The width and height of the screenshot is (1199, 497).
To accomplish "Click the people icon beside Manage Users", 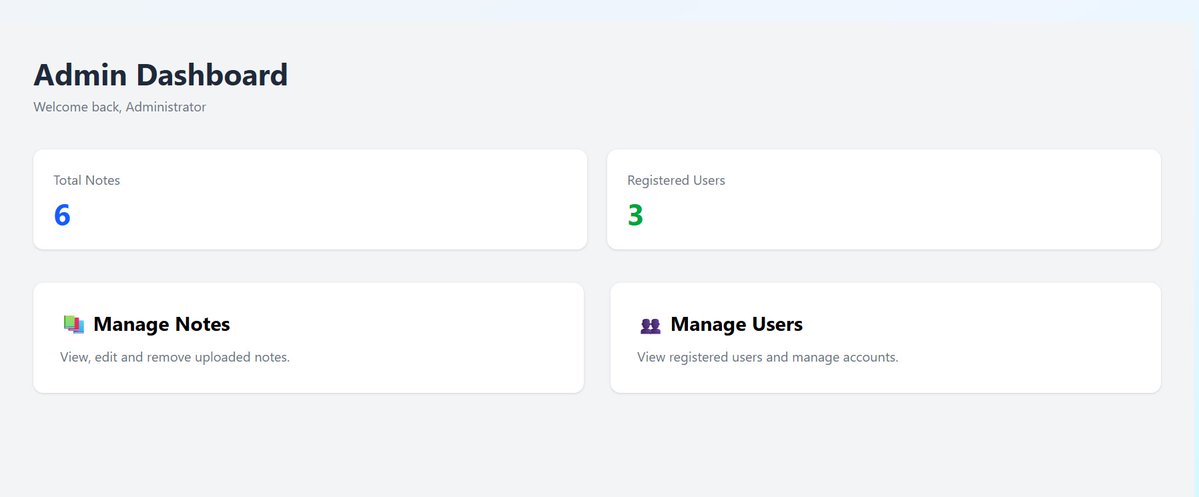I will [x=650, y=326].
